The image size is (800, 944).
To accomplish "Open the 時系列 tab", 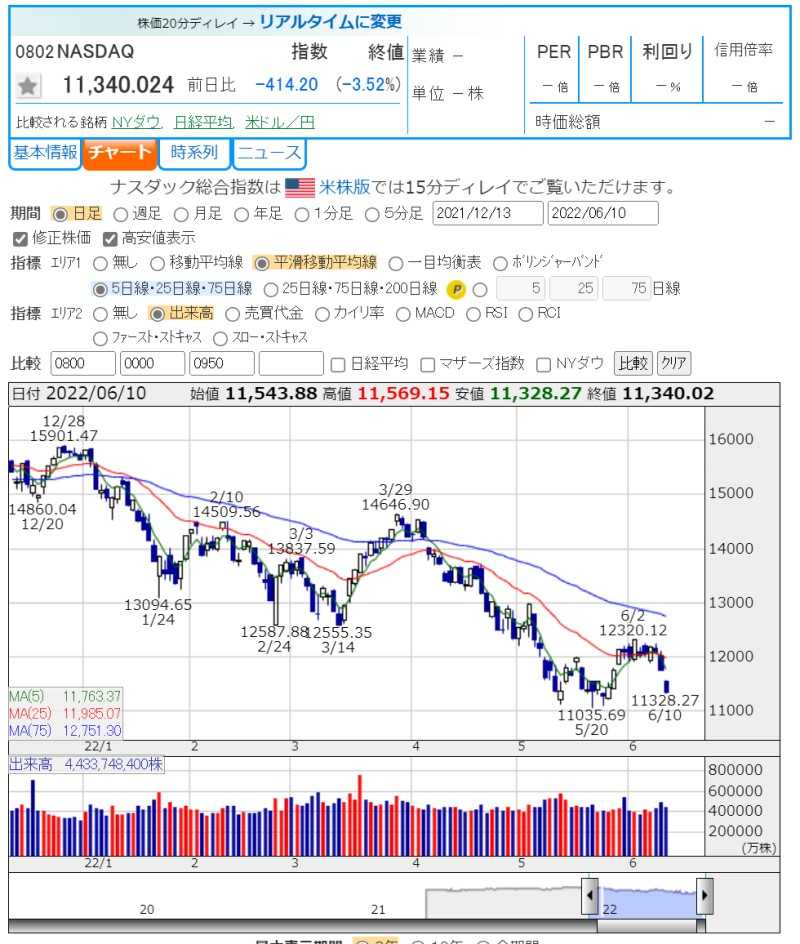I will coord(194,153).
